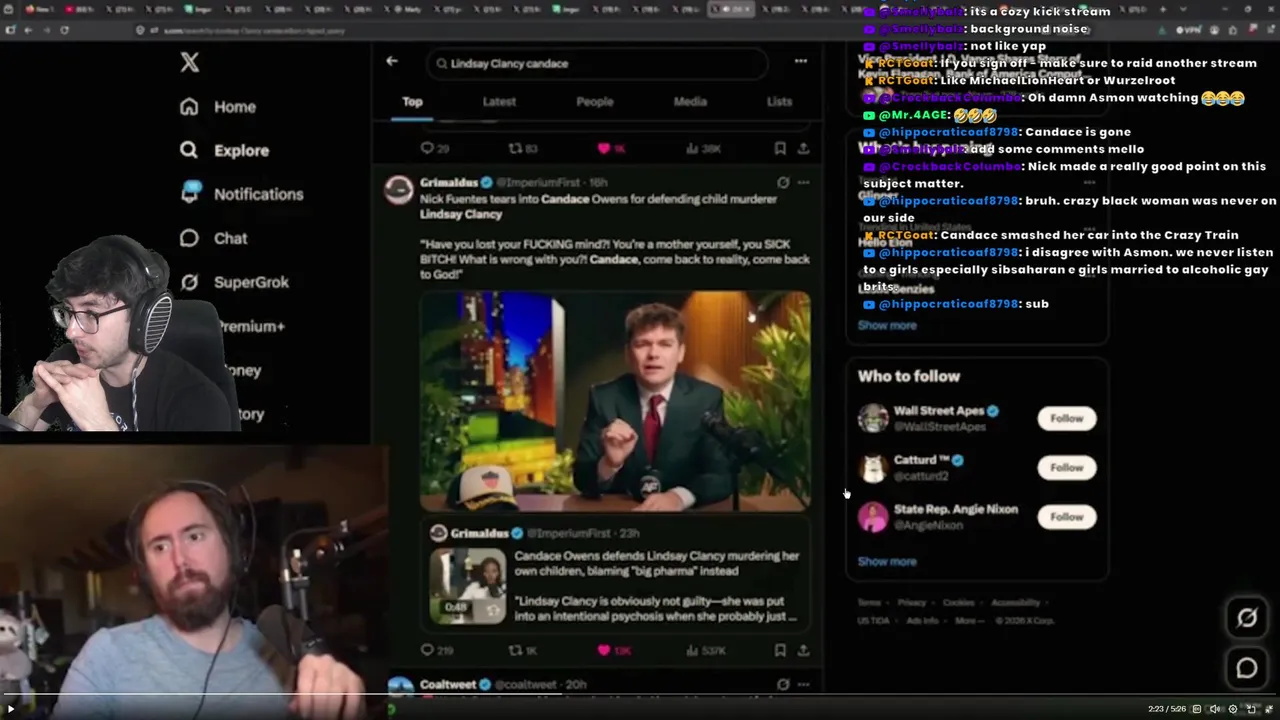This screenshot has height=720, width=1280.
Task: Go back using the arrow beside search
Action: (392, 61)
